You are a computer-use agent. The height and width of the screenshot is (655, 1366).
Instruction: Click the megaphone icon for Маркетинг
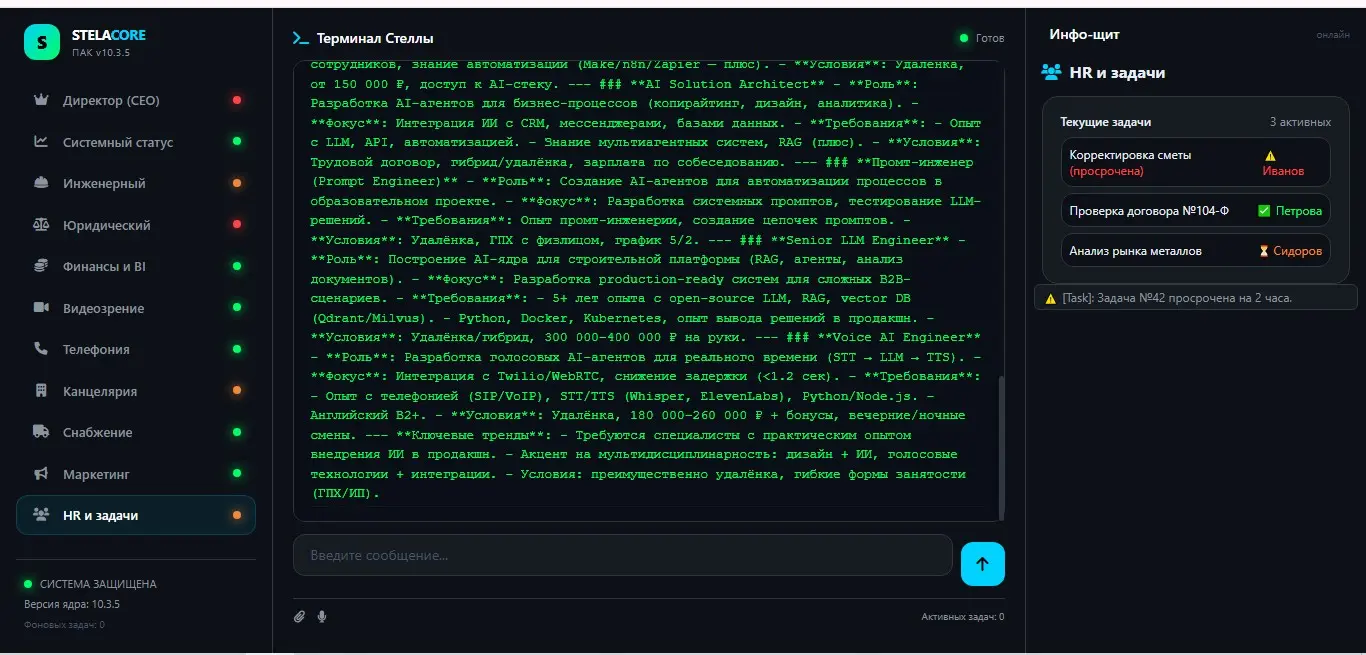click(x=41, y=474)
